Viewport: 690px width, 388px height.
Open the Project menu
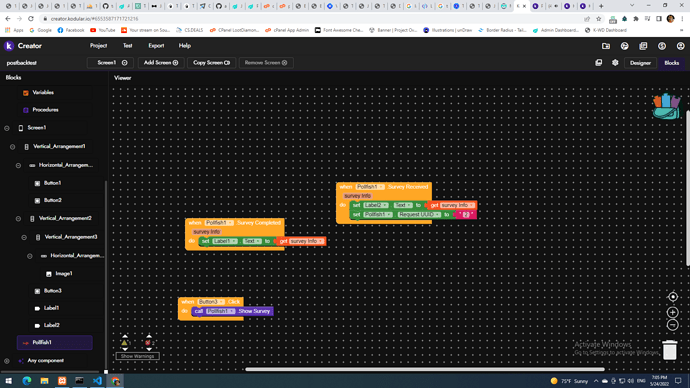point(98,46)
